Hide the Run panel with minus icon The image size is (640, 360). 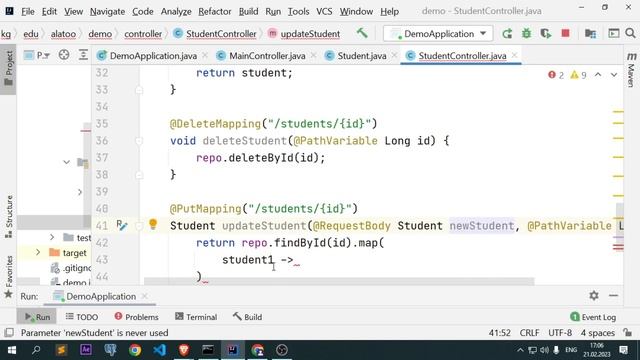(613, 296)
